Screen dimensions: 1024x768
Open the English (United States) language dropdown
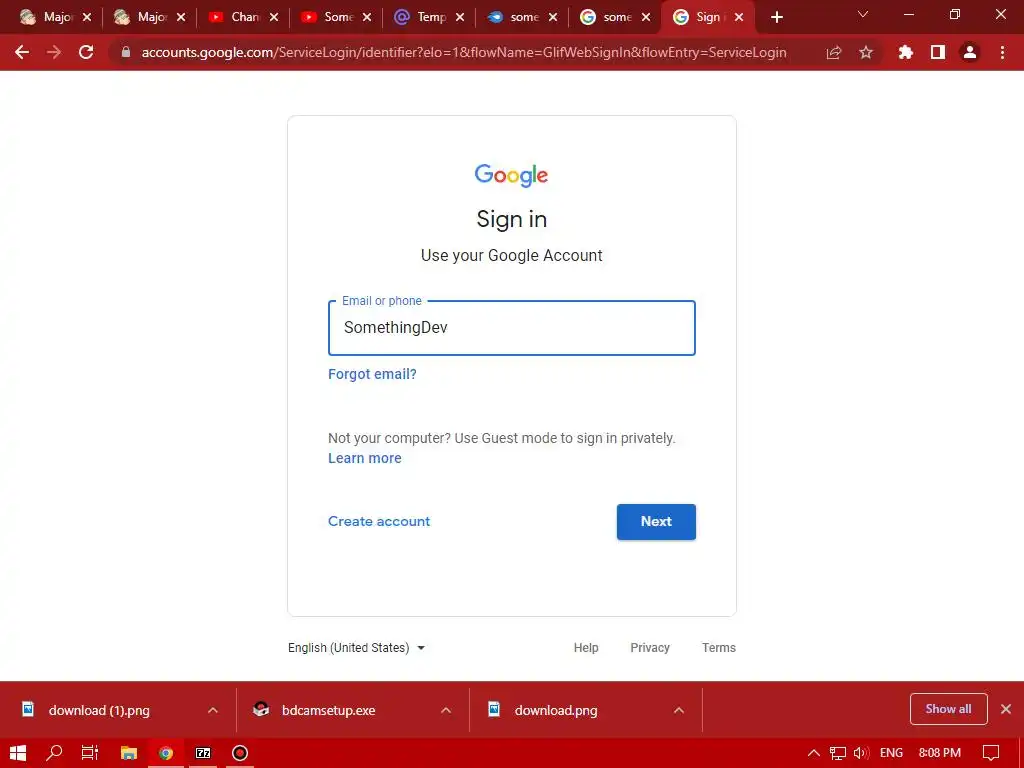click(x=357, y=648)
